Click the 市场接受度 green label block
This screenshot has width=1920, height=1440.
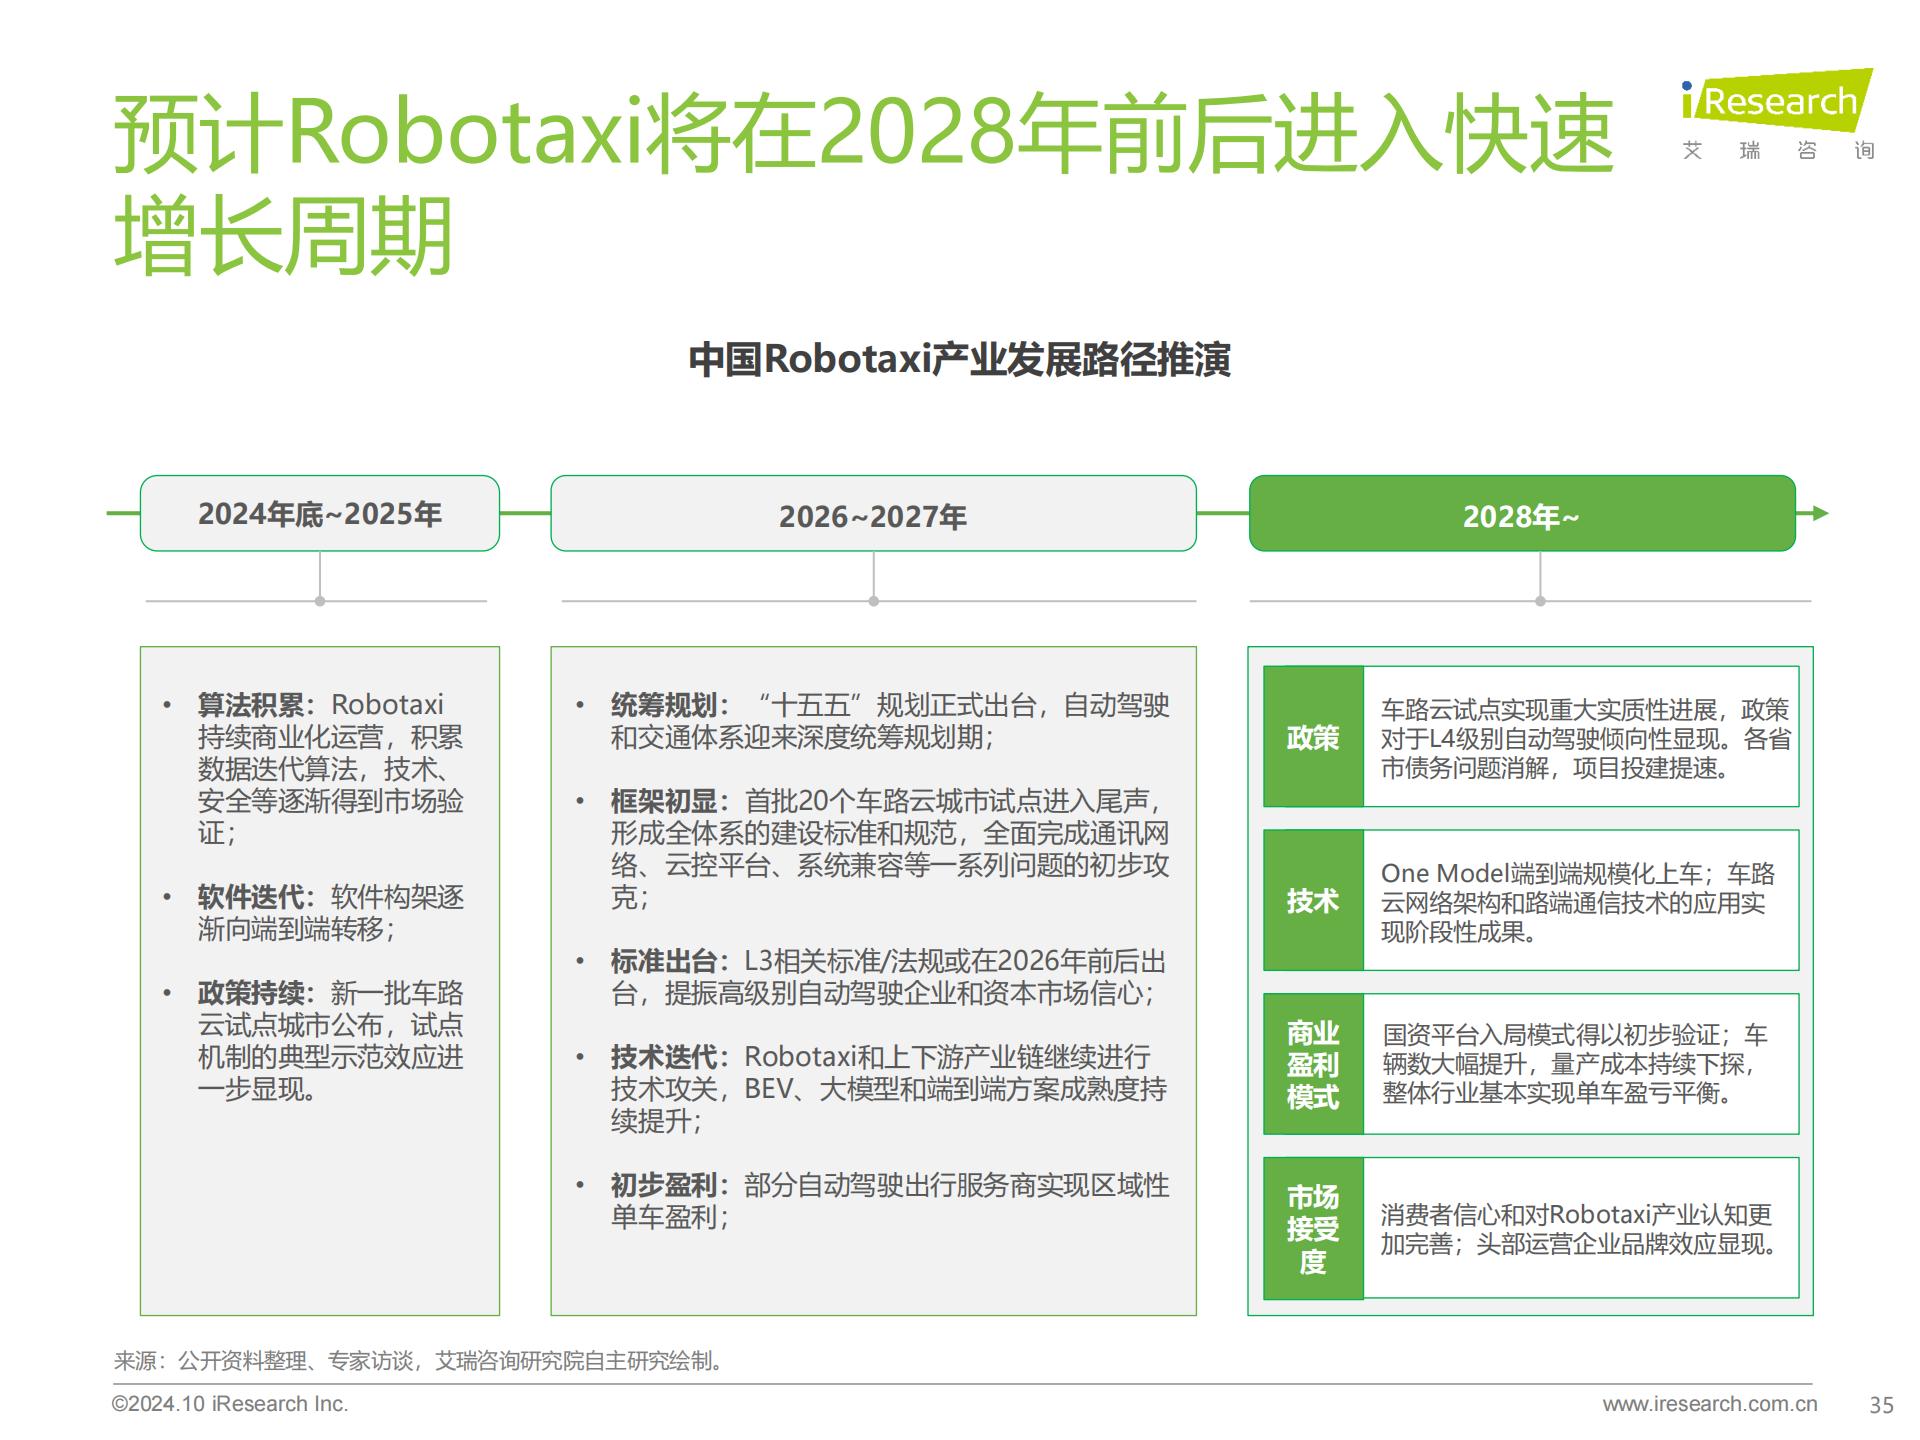(x=1312, y=1228)
